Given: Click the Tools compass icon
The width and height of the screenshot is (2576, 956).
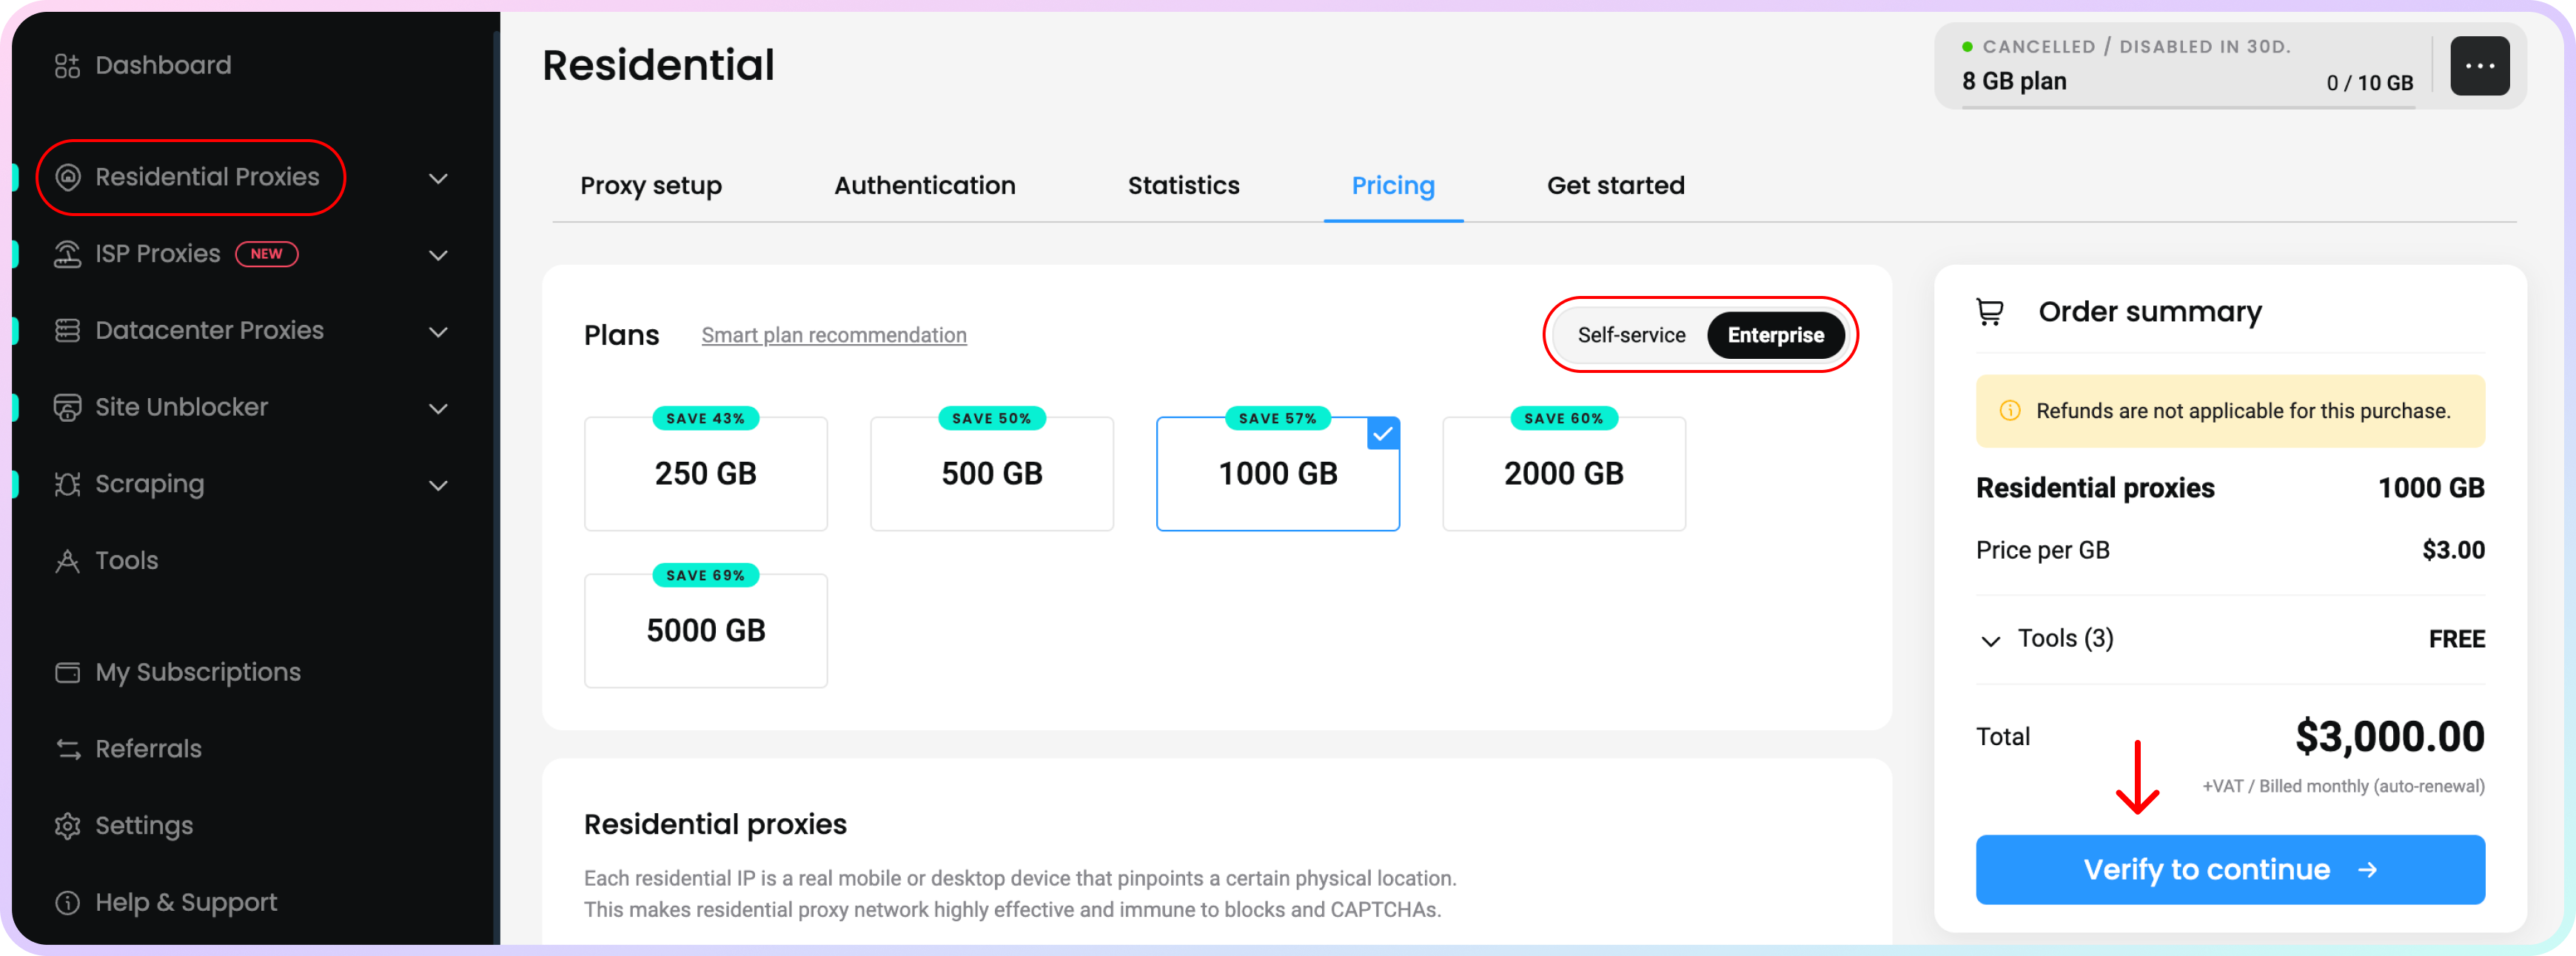Looking at the screenshot, I should click(67, 561).
